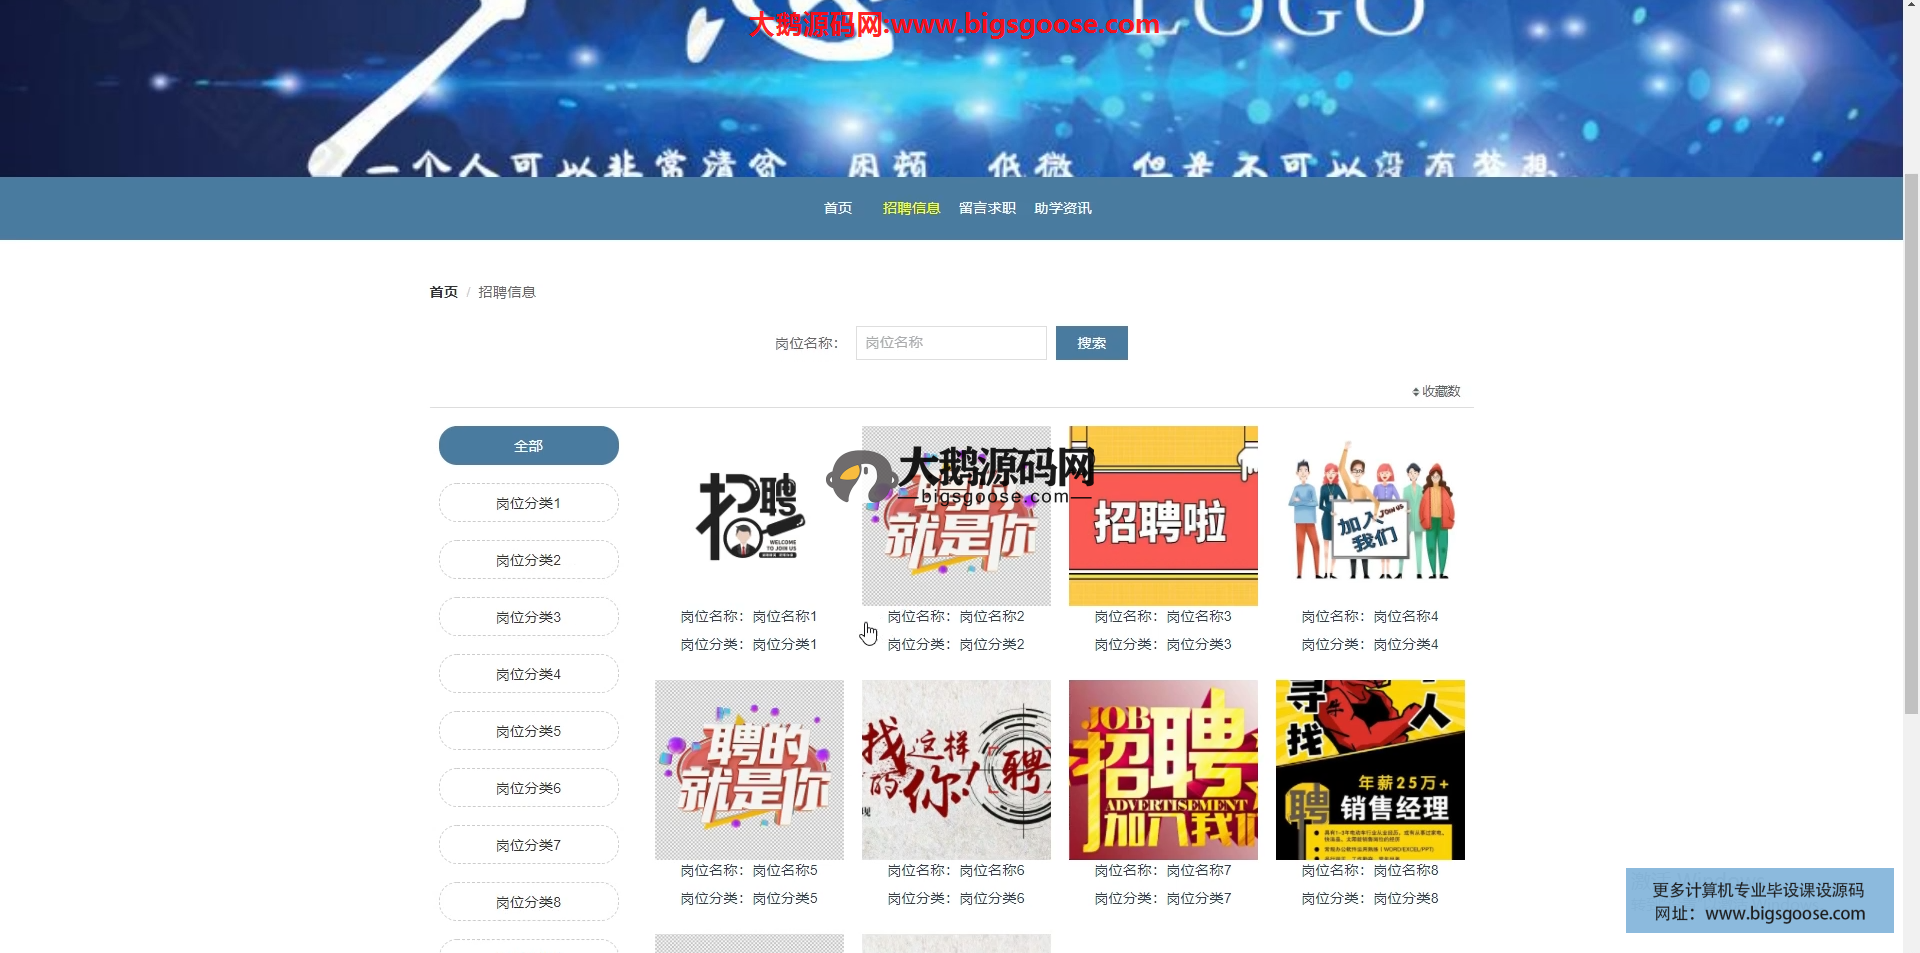Click the 岗位名称6 red ink-style thumbnail
1920x953 pixels.
pyautogui.click(x=956, y=770)
